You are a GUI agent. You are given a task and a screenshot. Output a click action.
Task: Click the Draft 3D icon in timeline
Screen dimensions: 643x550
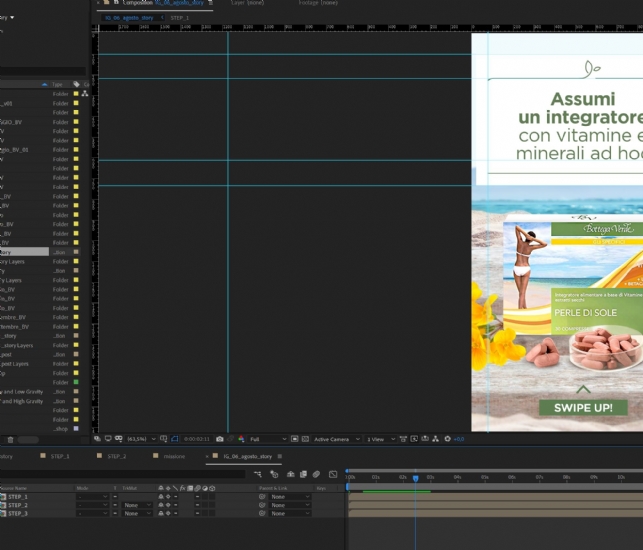(274, 474)
